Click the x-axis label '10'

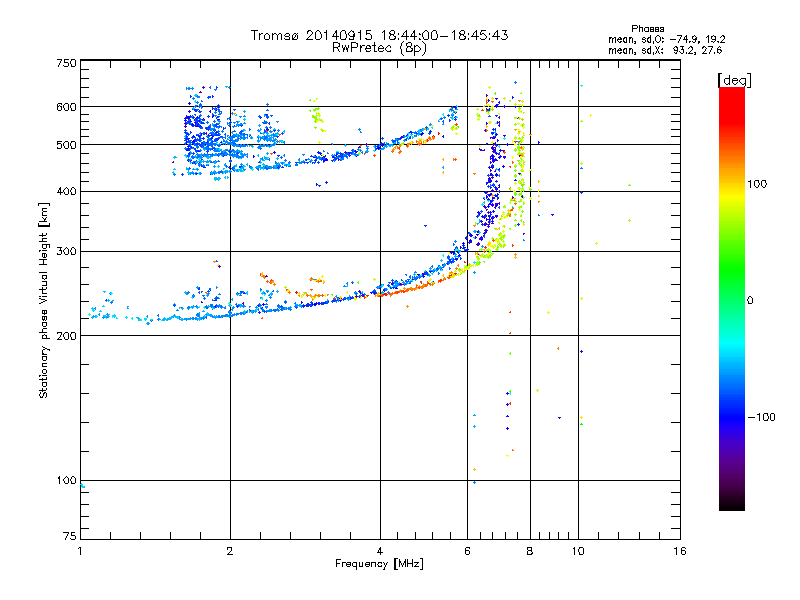[x=578, y=551]
